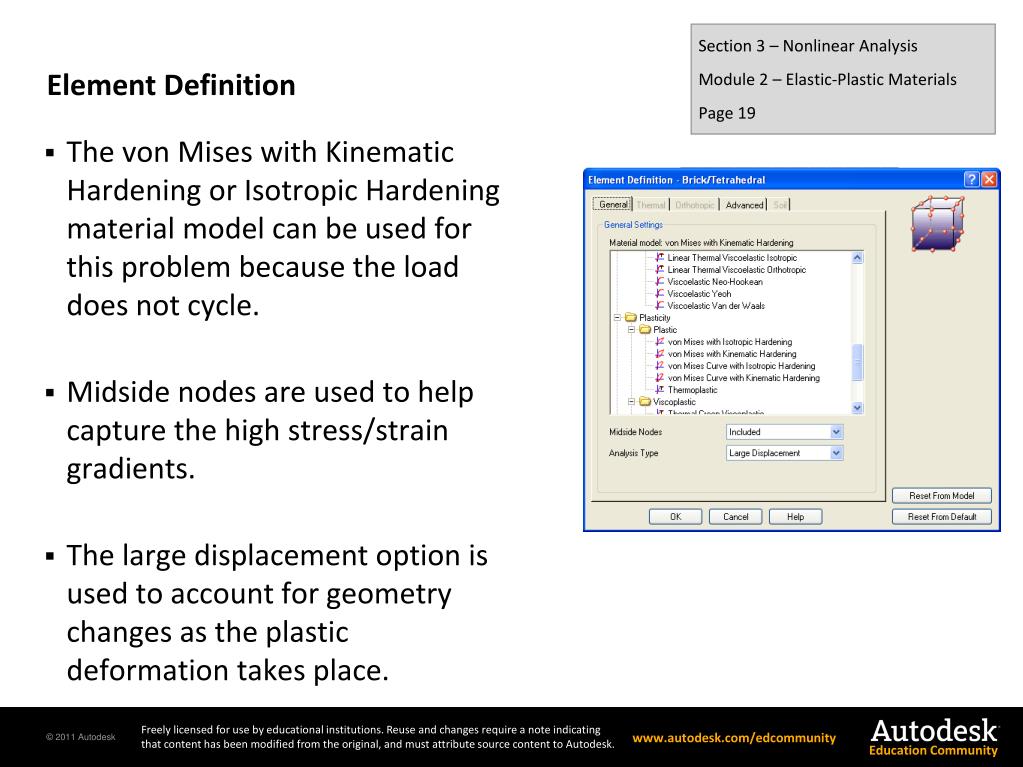Click Reset From Default button
This screenshot has height=767, width=1023.
[941, 517]
